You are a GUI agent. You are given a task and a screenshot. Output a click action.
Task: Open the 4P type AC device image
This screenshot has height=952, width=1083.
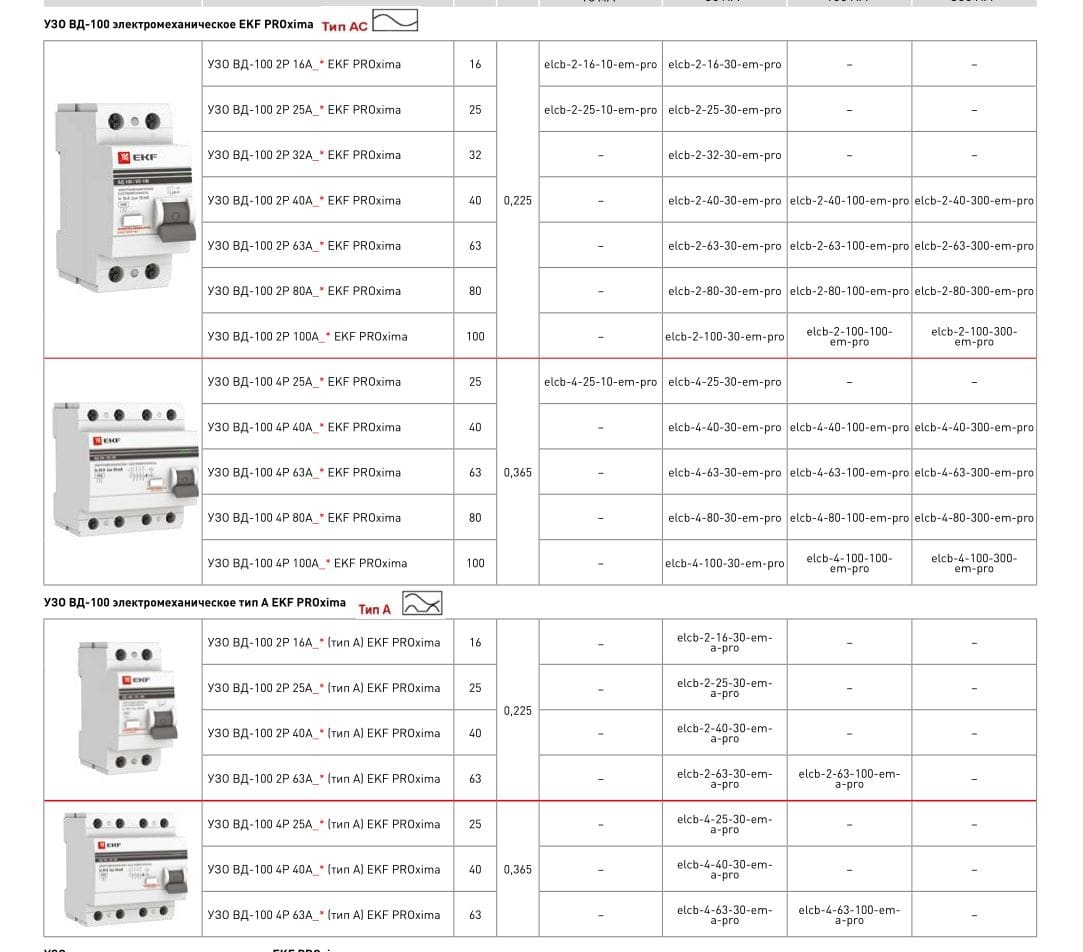tap(122, 470)
